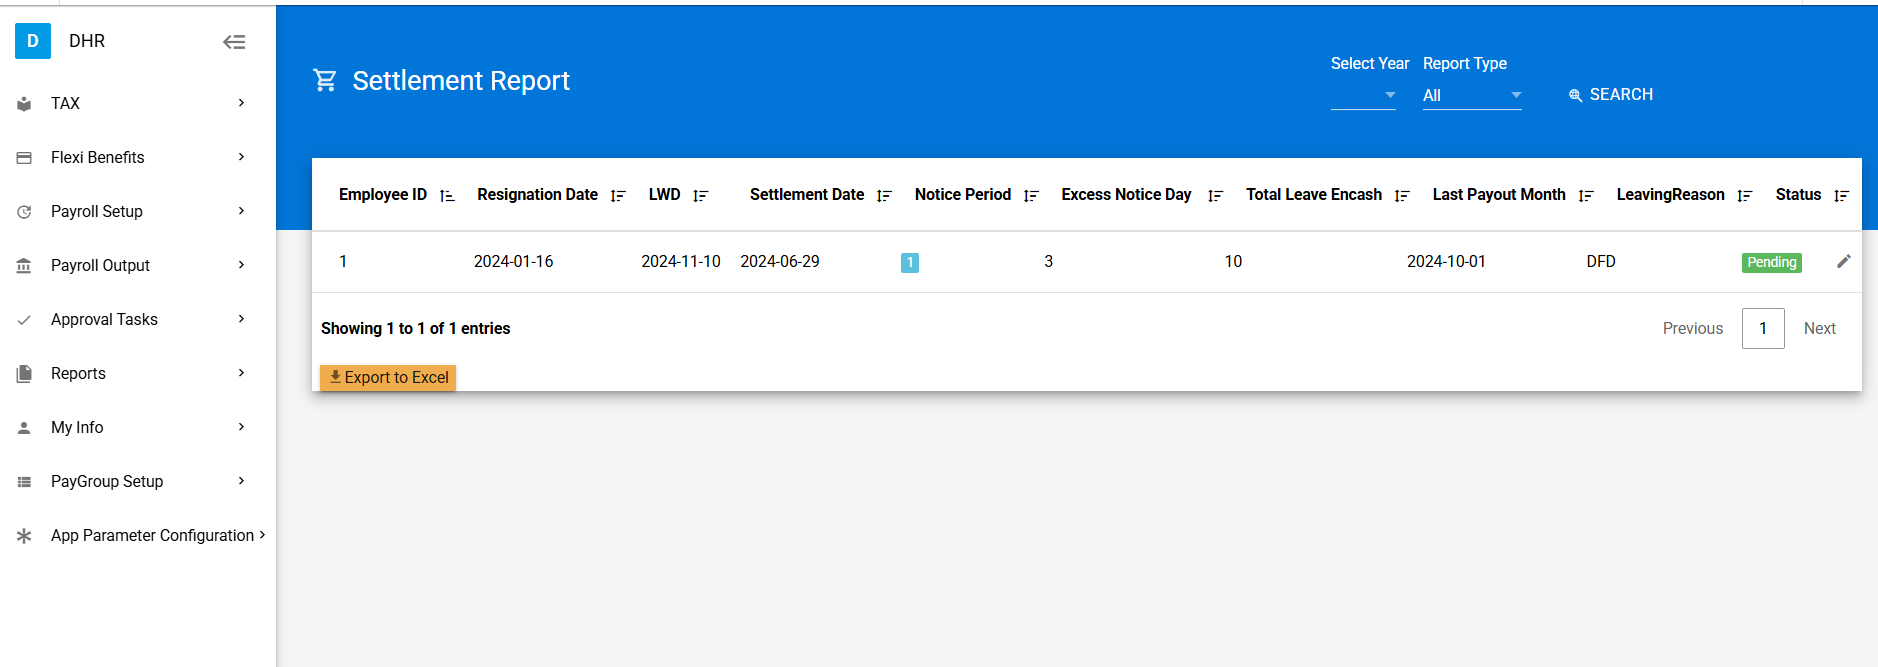Click the sort icon beside Employee ID

coord(447,196)
